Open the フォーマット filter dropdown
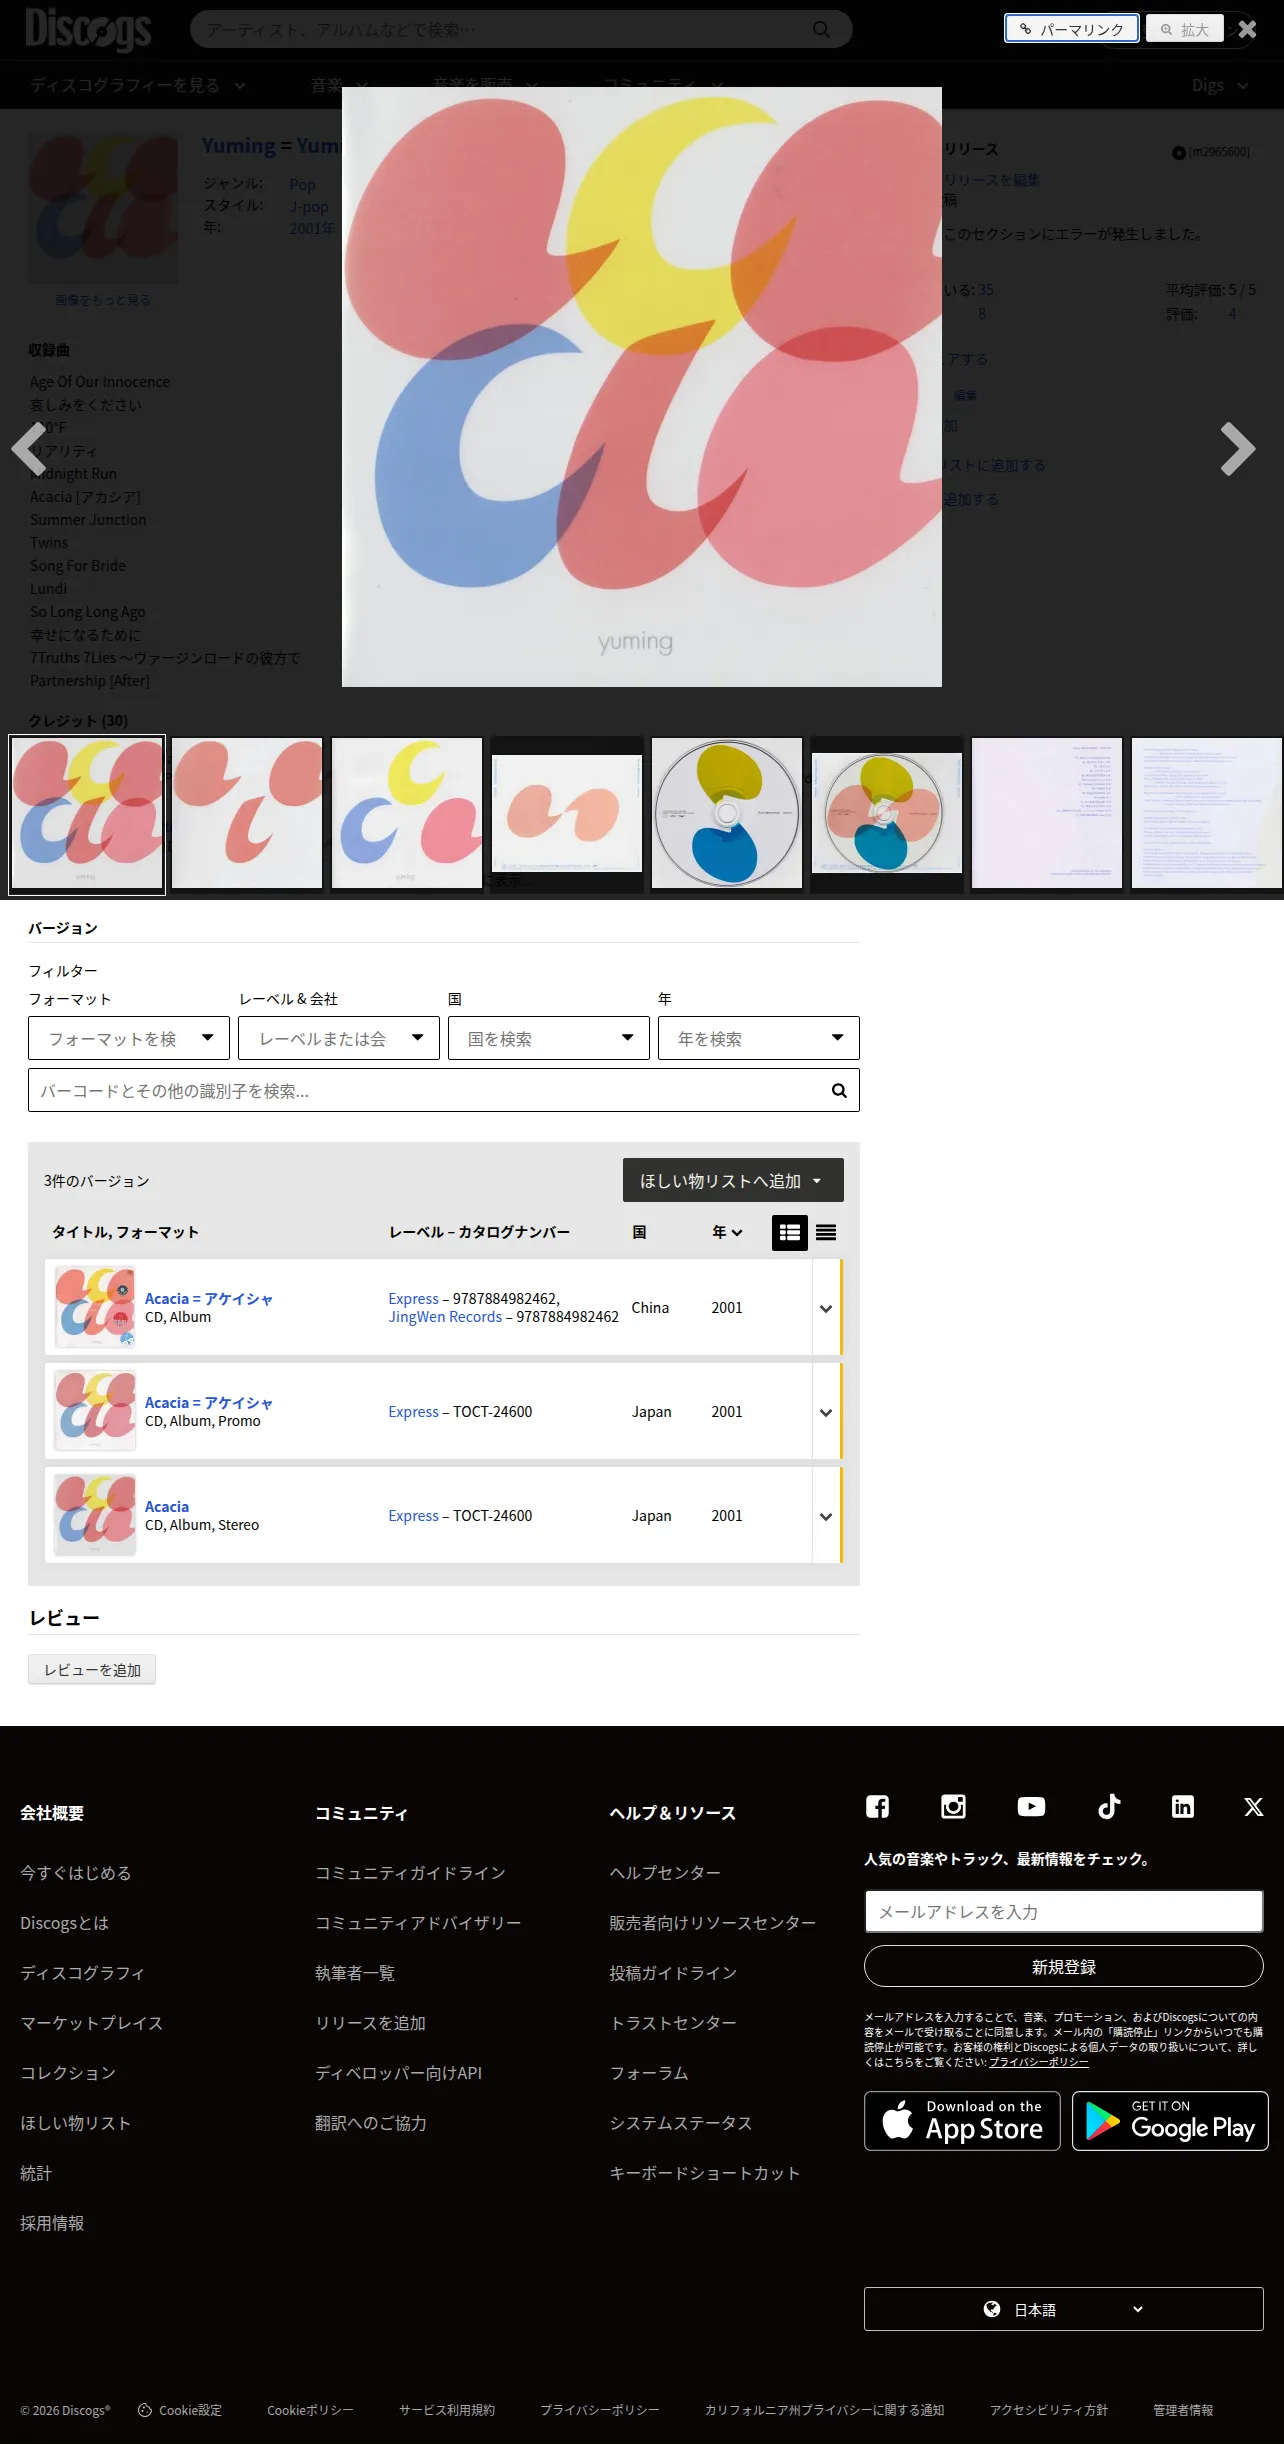 pos(129,1038)
